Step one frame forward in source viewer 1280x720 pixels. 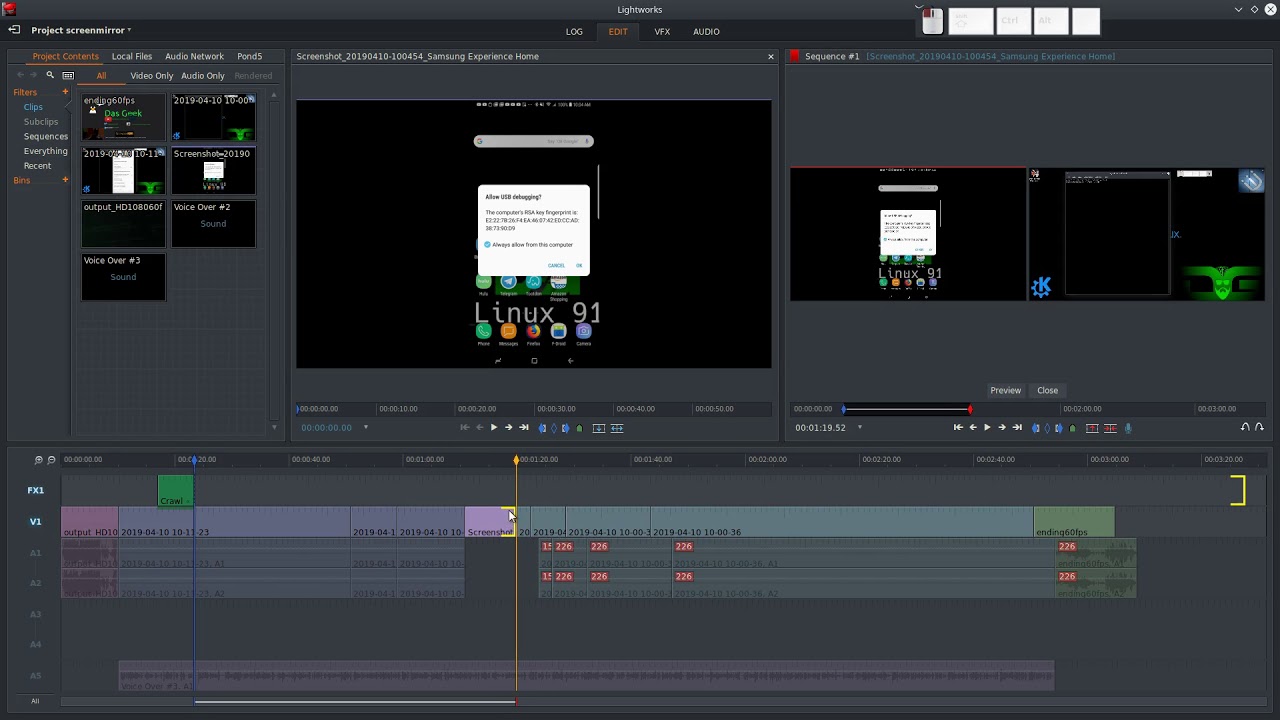click(x=508, y=428)
